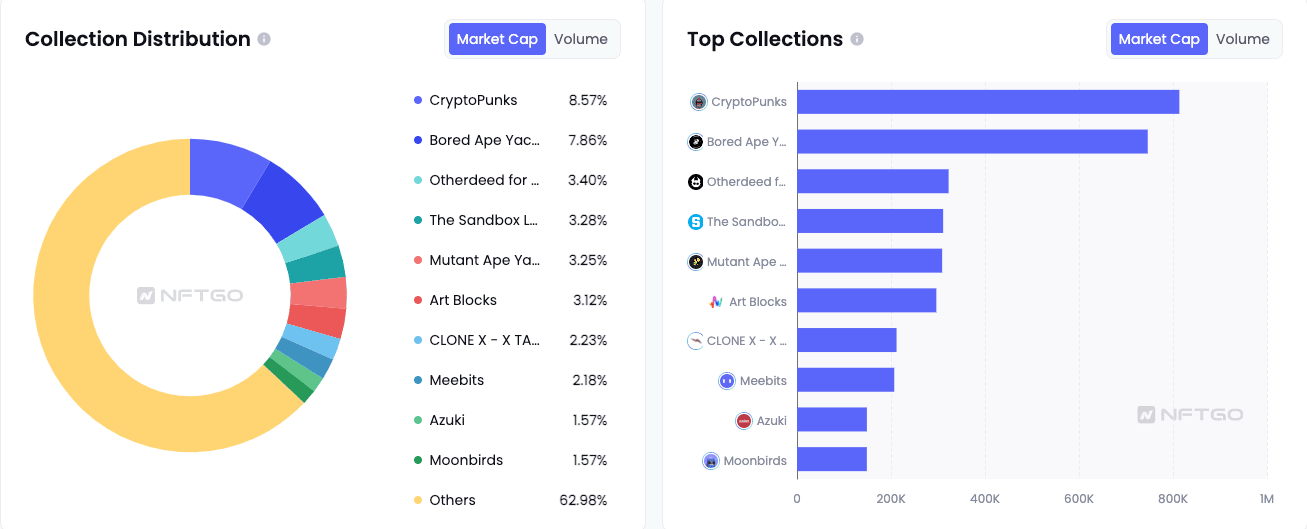
Task: Select Market Cap in Top Collections
Action: click(1159, 39)
